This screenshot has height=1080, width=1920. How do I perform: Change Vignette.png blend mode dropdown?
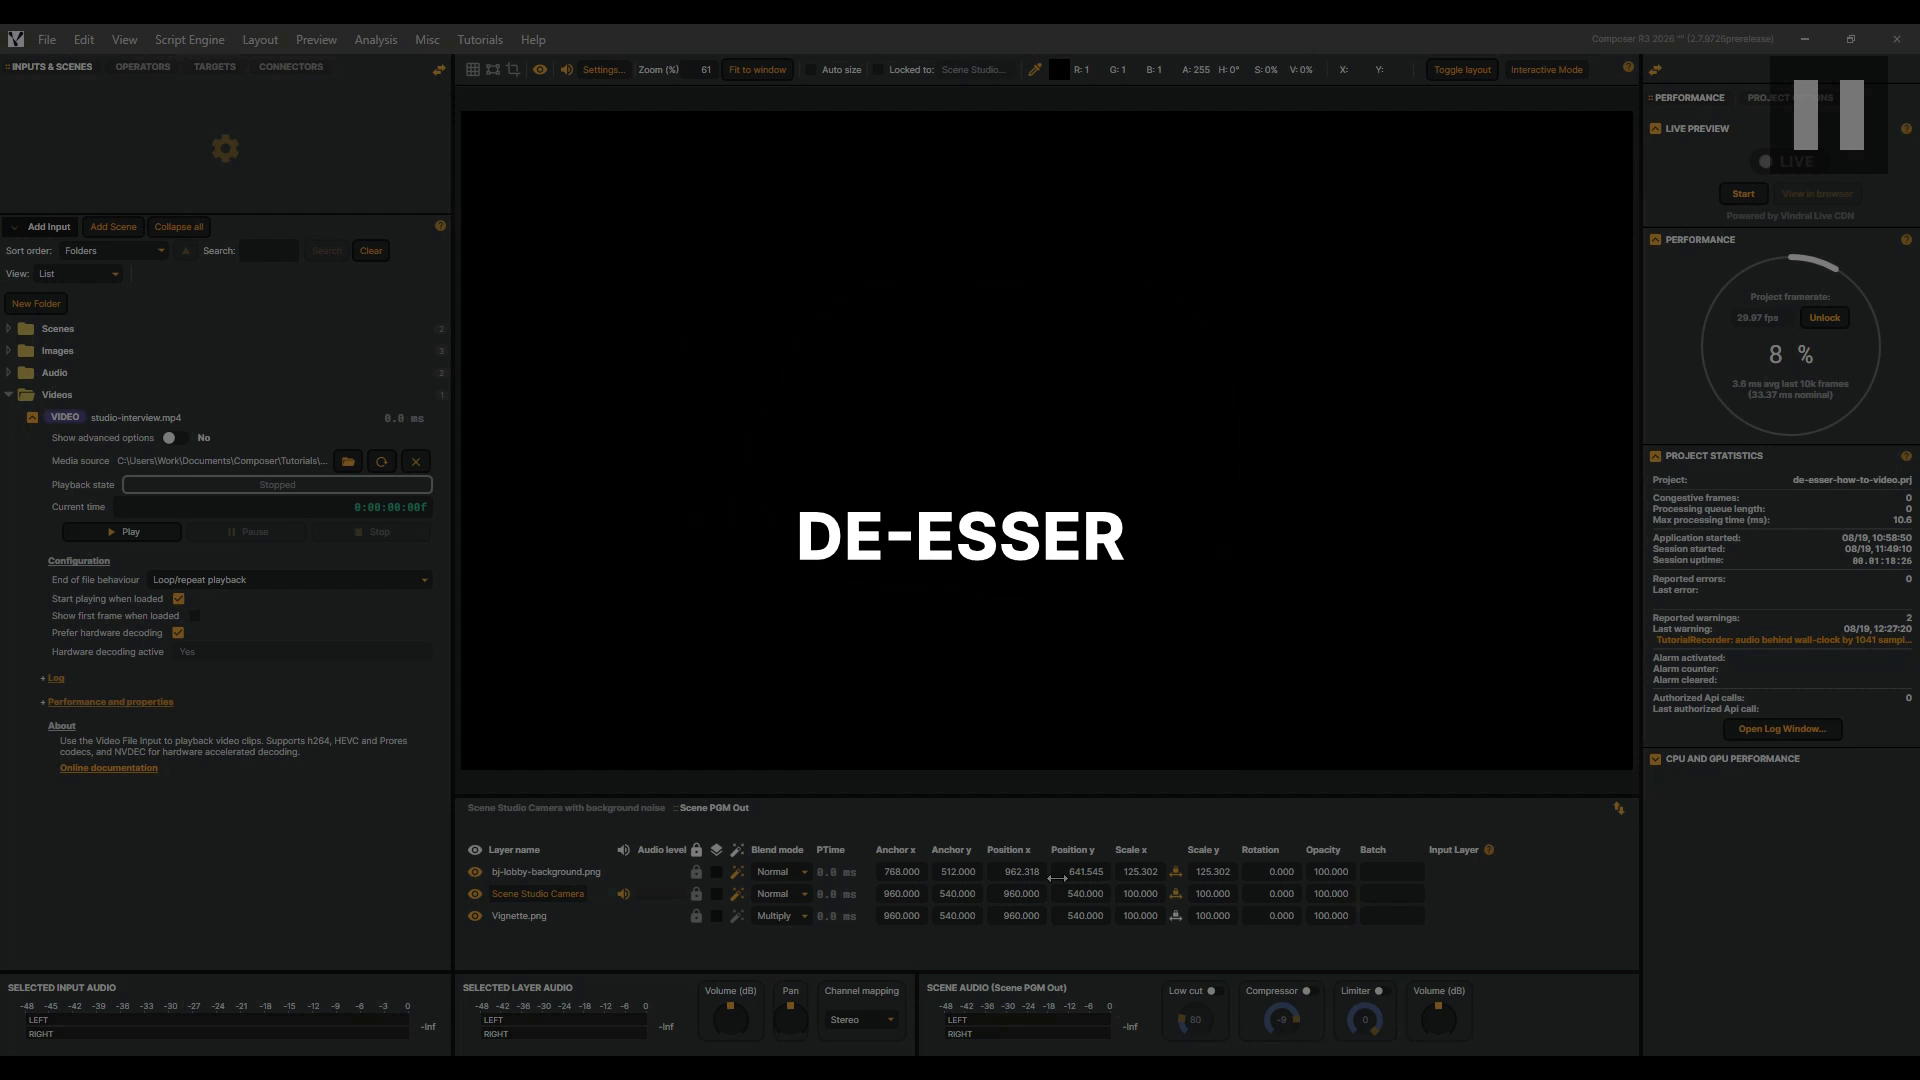pyautogui.click(x=781, y=916)
